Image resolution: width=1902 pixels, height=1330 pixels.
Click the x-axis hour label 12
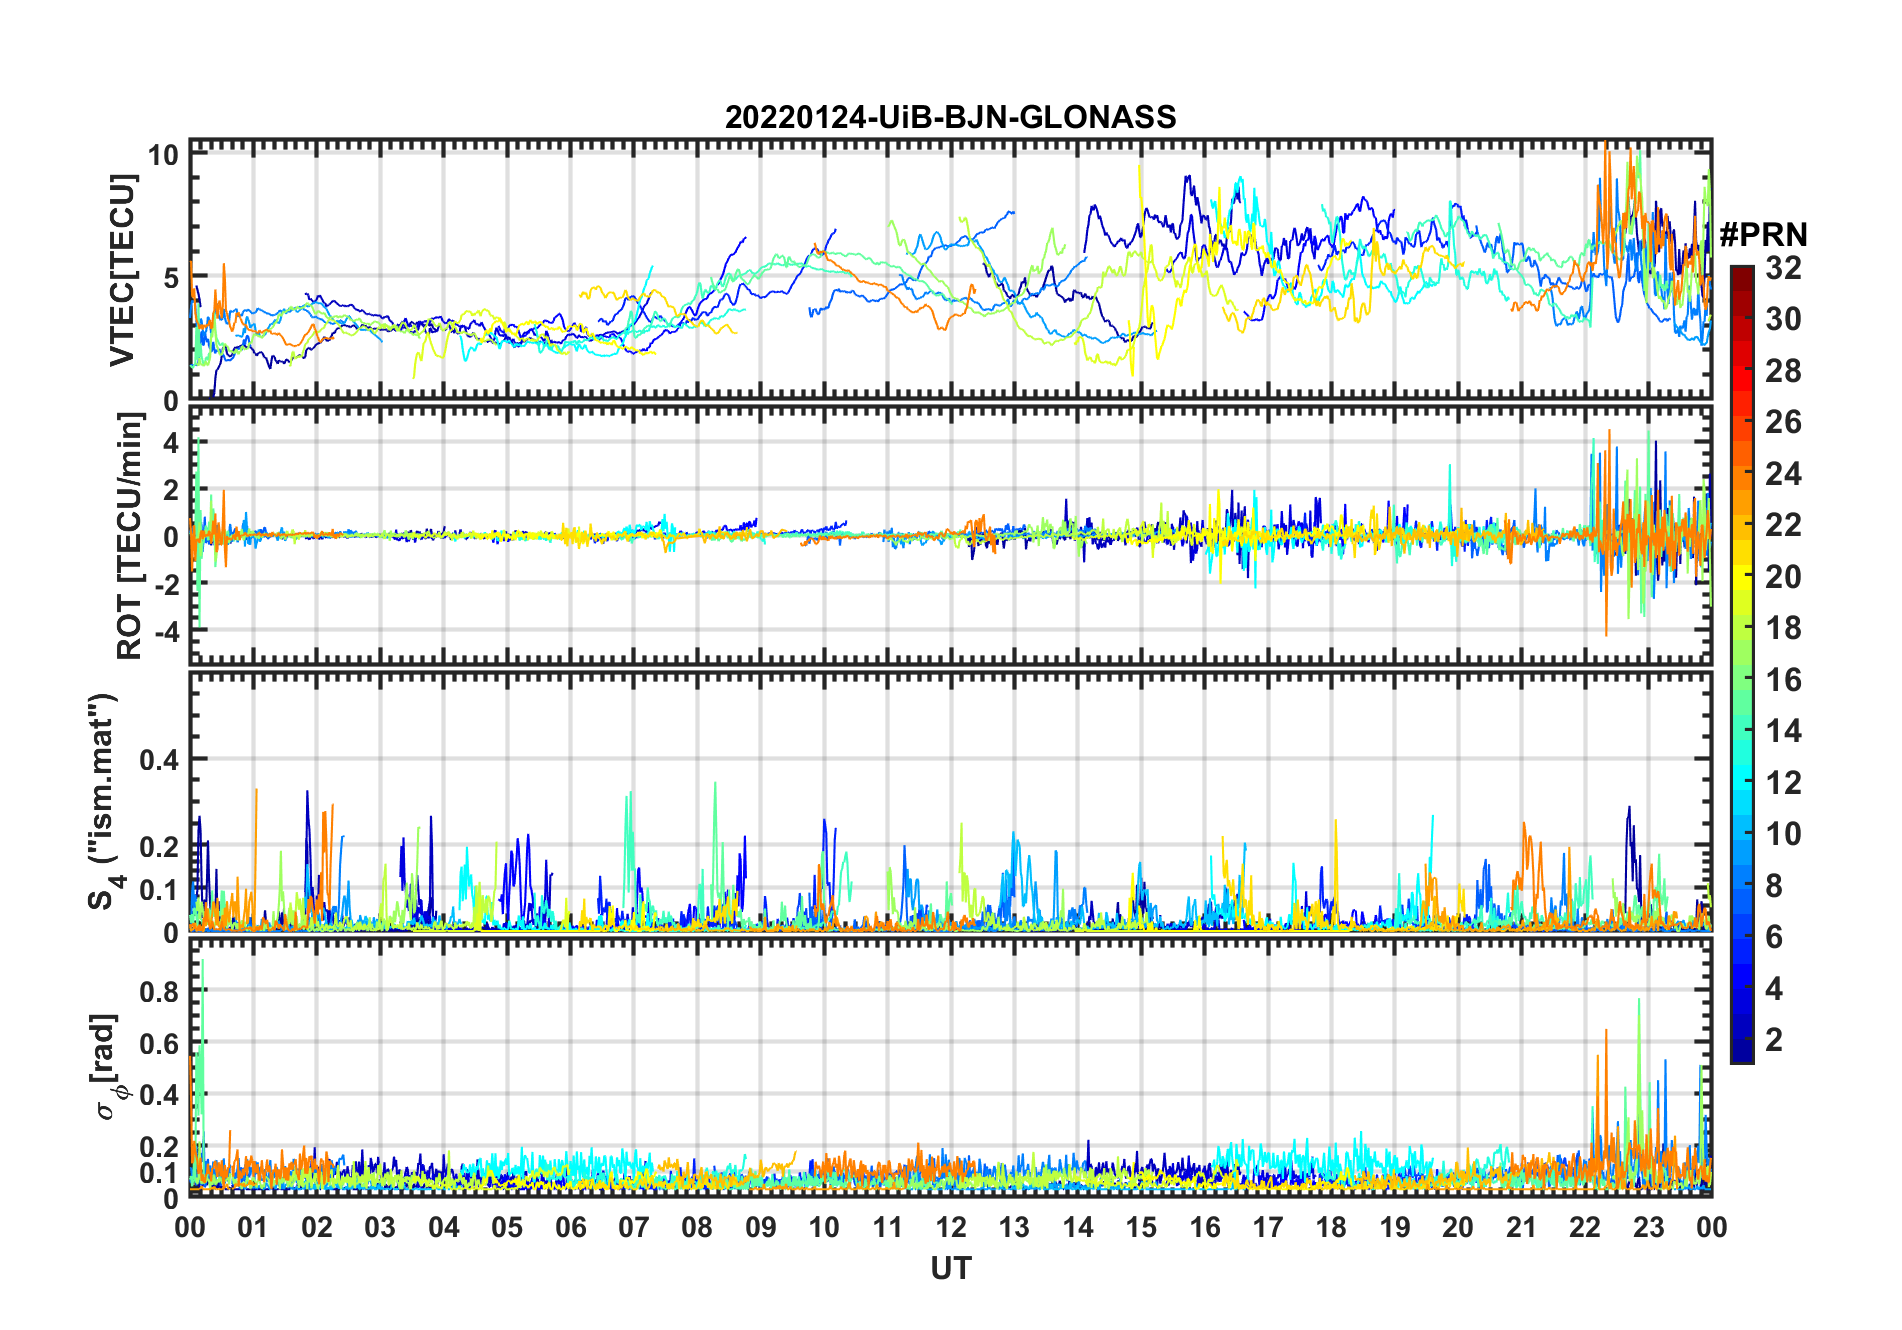click(951, 1227)
